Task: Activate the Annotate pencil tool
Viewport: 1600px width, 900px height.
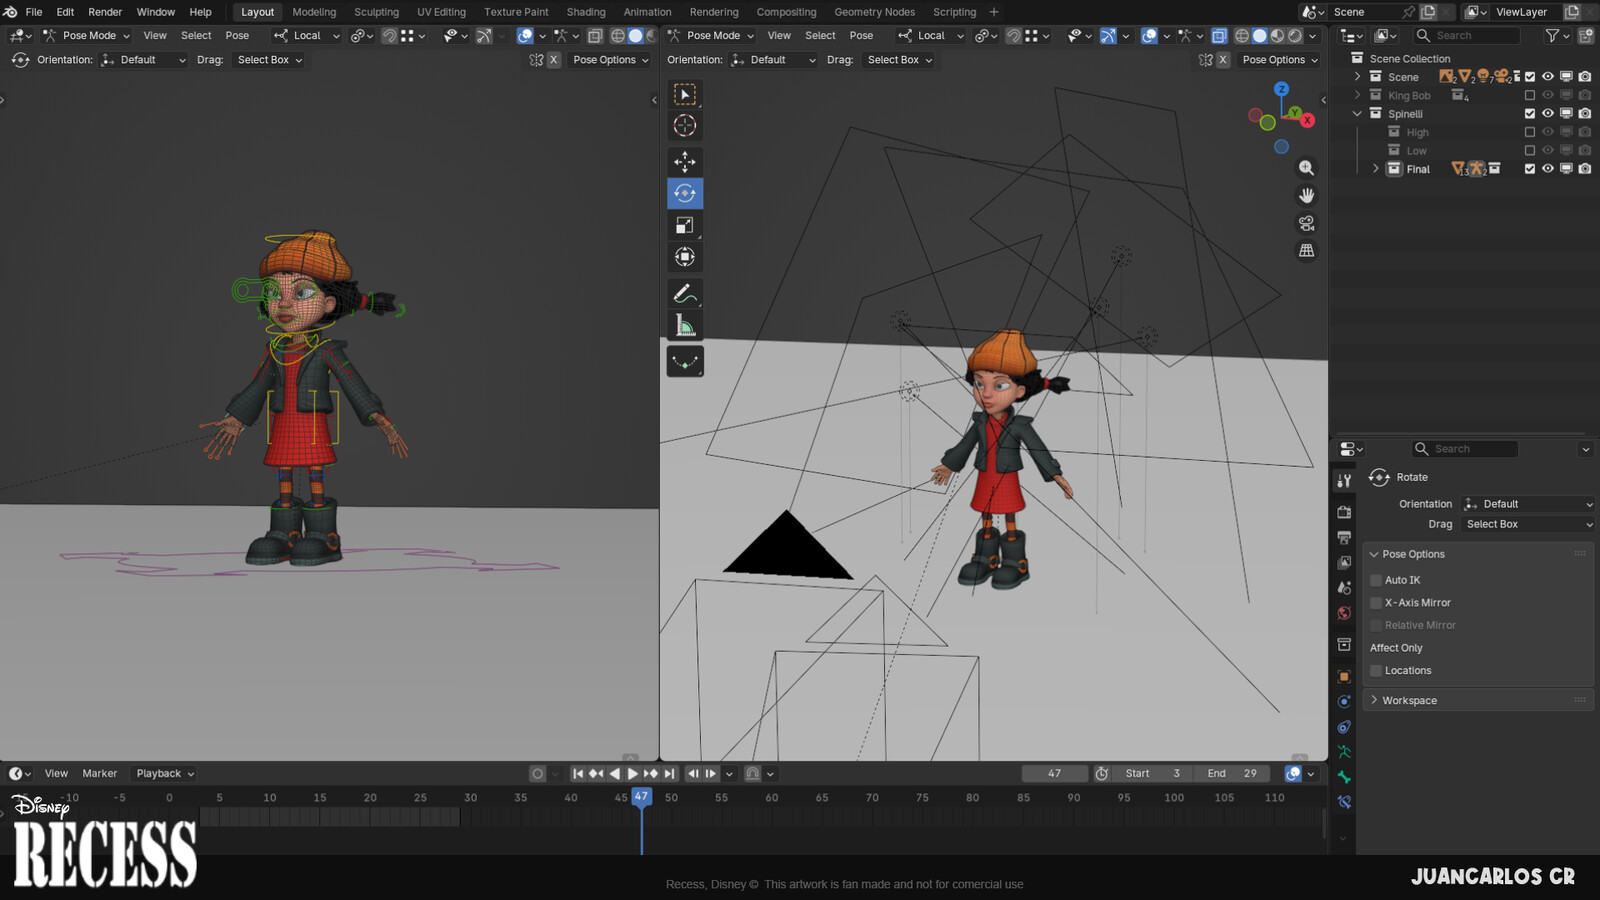Action: (x=685, y=293)
